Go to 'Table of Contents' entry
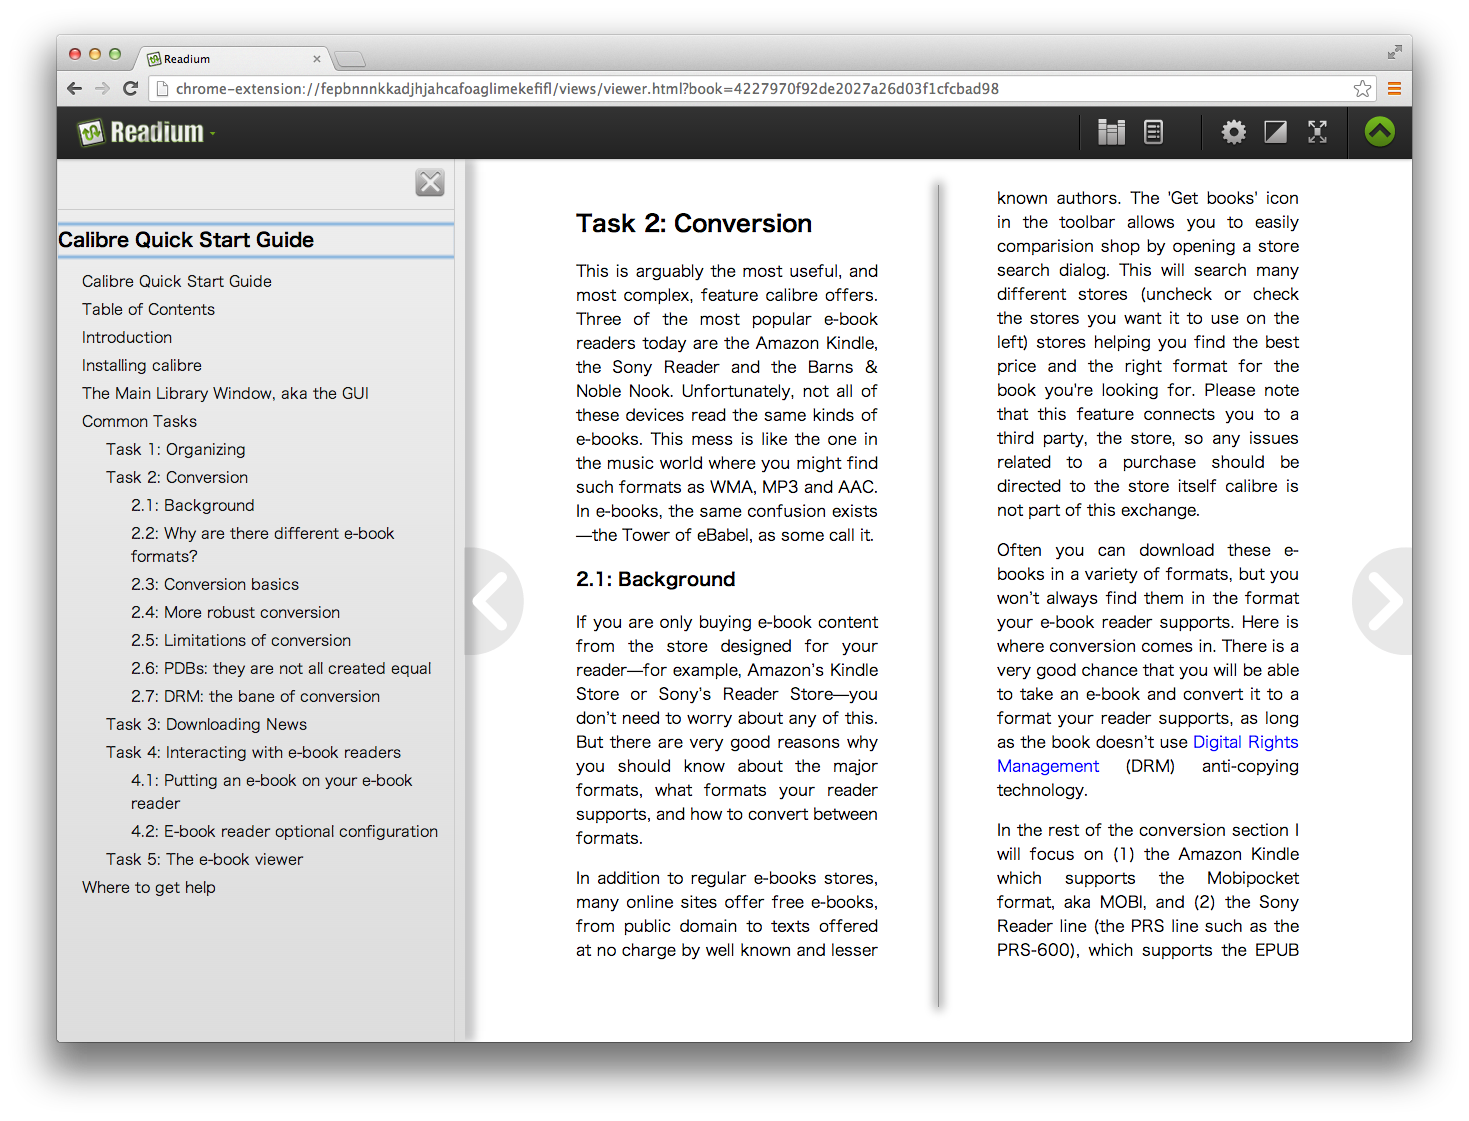The width and height of the screenshot is (1469, 1121). click(x=148, y=309)
